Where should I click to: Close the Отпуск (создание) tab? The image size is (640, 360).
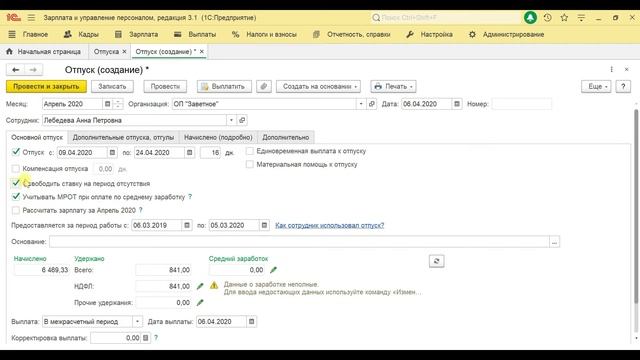202,51
